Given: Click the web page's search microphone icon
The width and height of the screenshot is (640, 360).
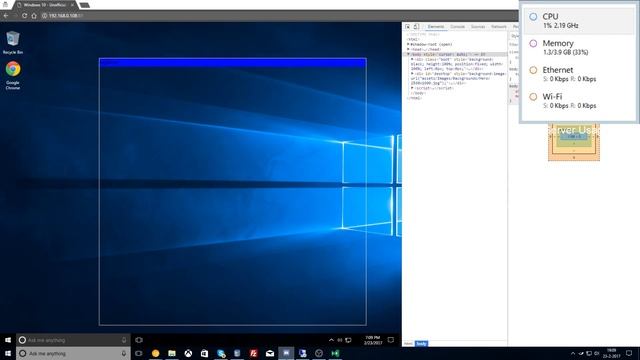Looking at the screenshot, I should [124, 340].
